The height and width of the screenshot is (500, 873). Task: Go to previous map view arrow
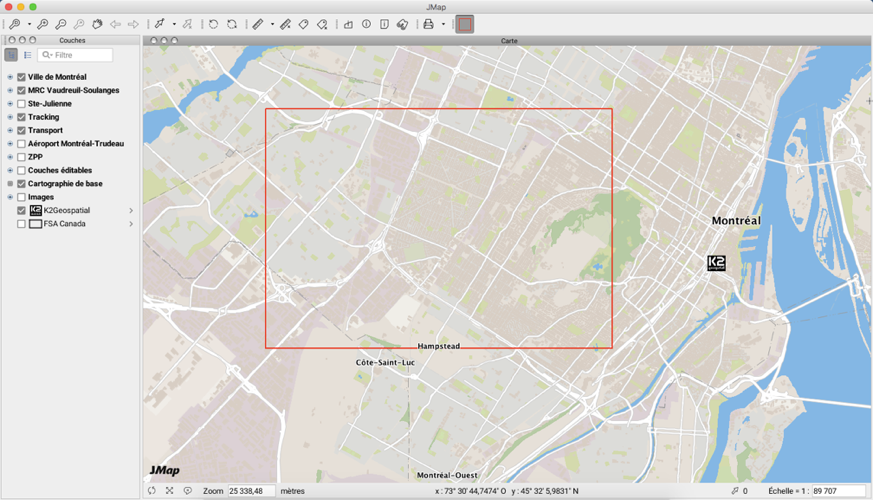point(115,23)
